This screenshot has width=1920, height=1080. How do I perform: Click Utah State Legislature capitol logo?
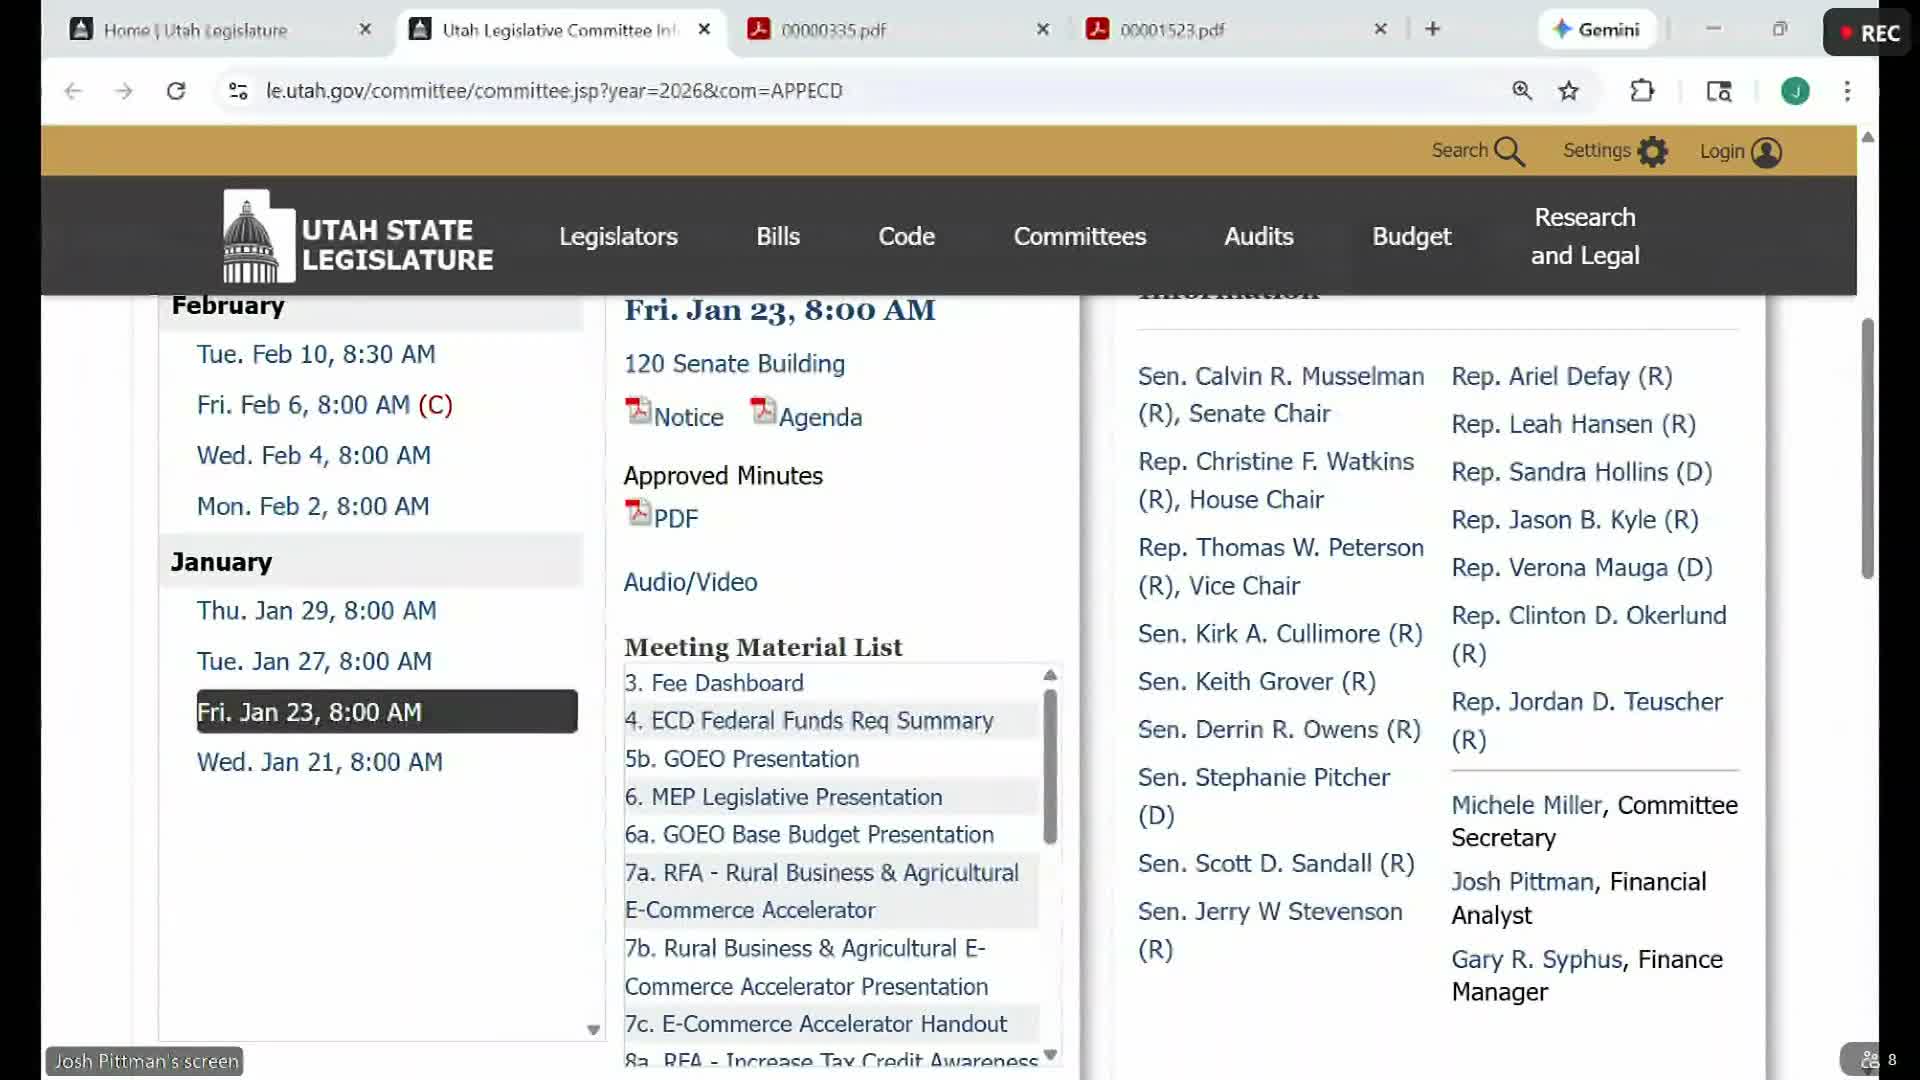click(x=258, y=238)
